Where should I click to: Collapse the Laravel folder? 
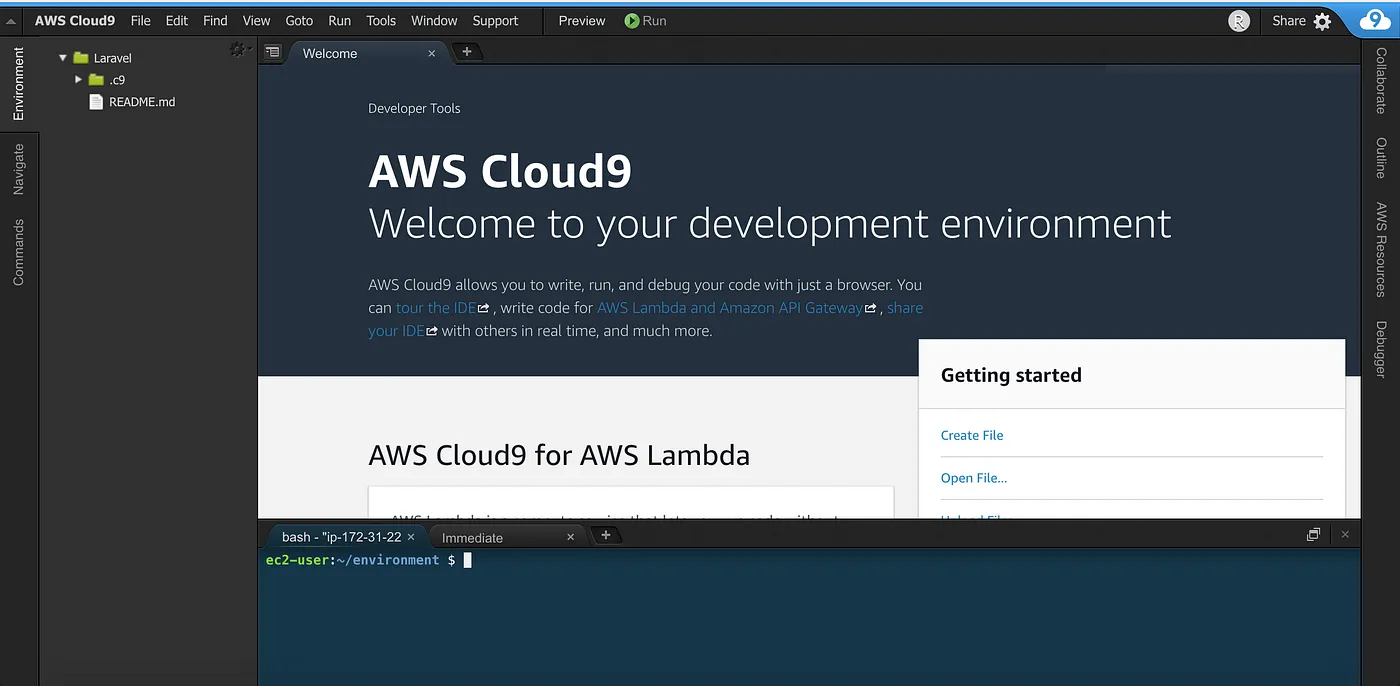(63, 58)
